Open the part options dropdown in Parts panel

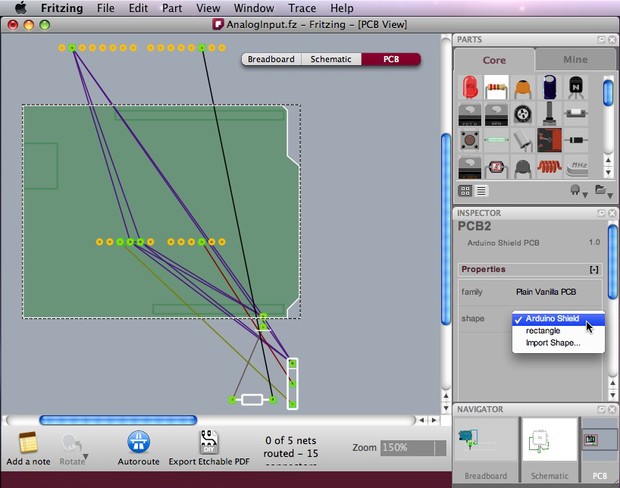579,191
